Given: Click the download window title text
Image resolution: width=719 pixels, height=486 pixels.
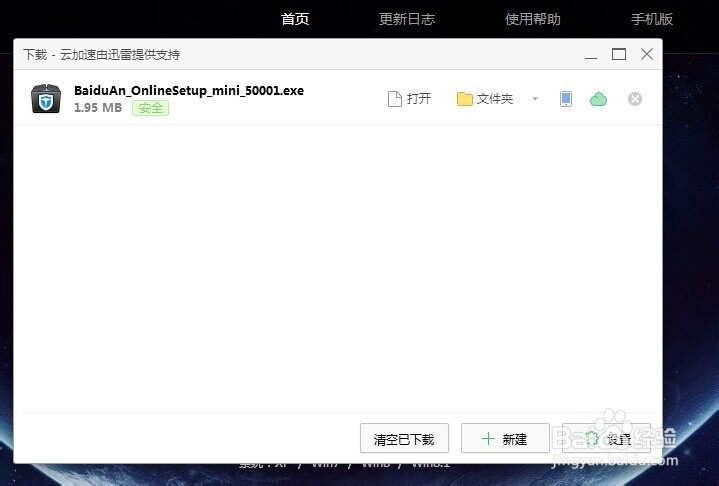Looking at the screenshot, I should [101, 55].
